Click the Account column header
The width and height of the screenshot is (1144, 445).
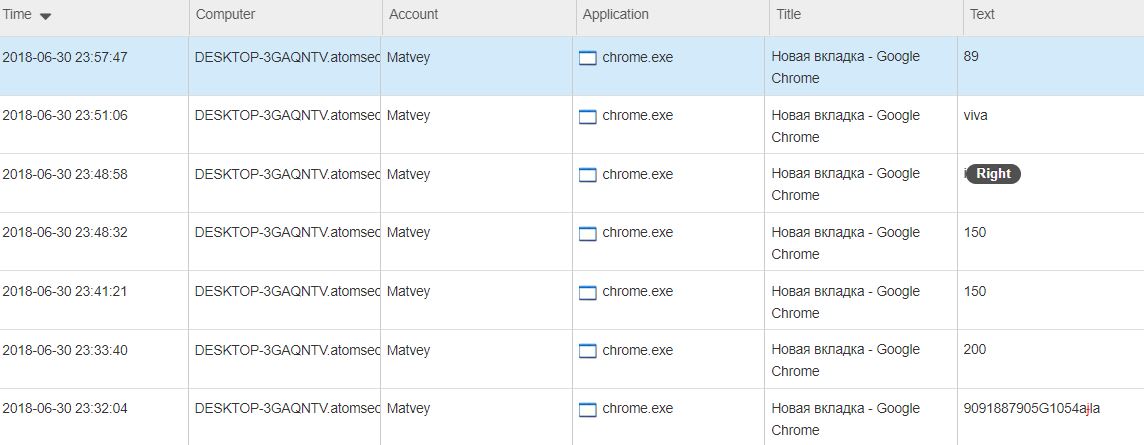pos(413,15)
